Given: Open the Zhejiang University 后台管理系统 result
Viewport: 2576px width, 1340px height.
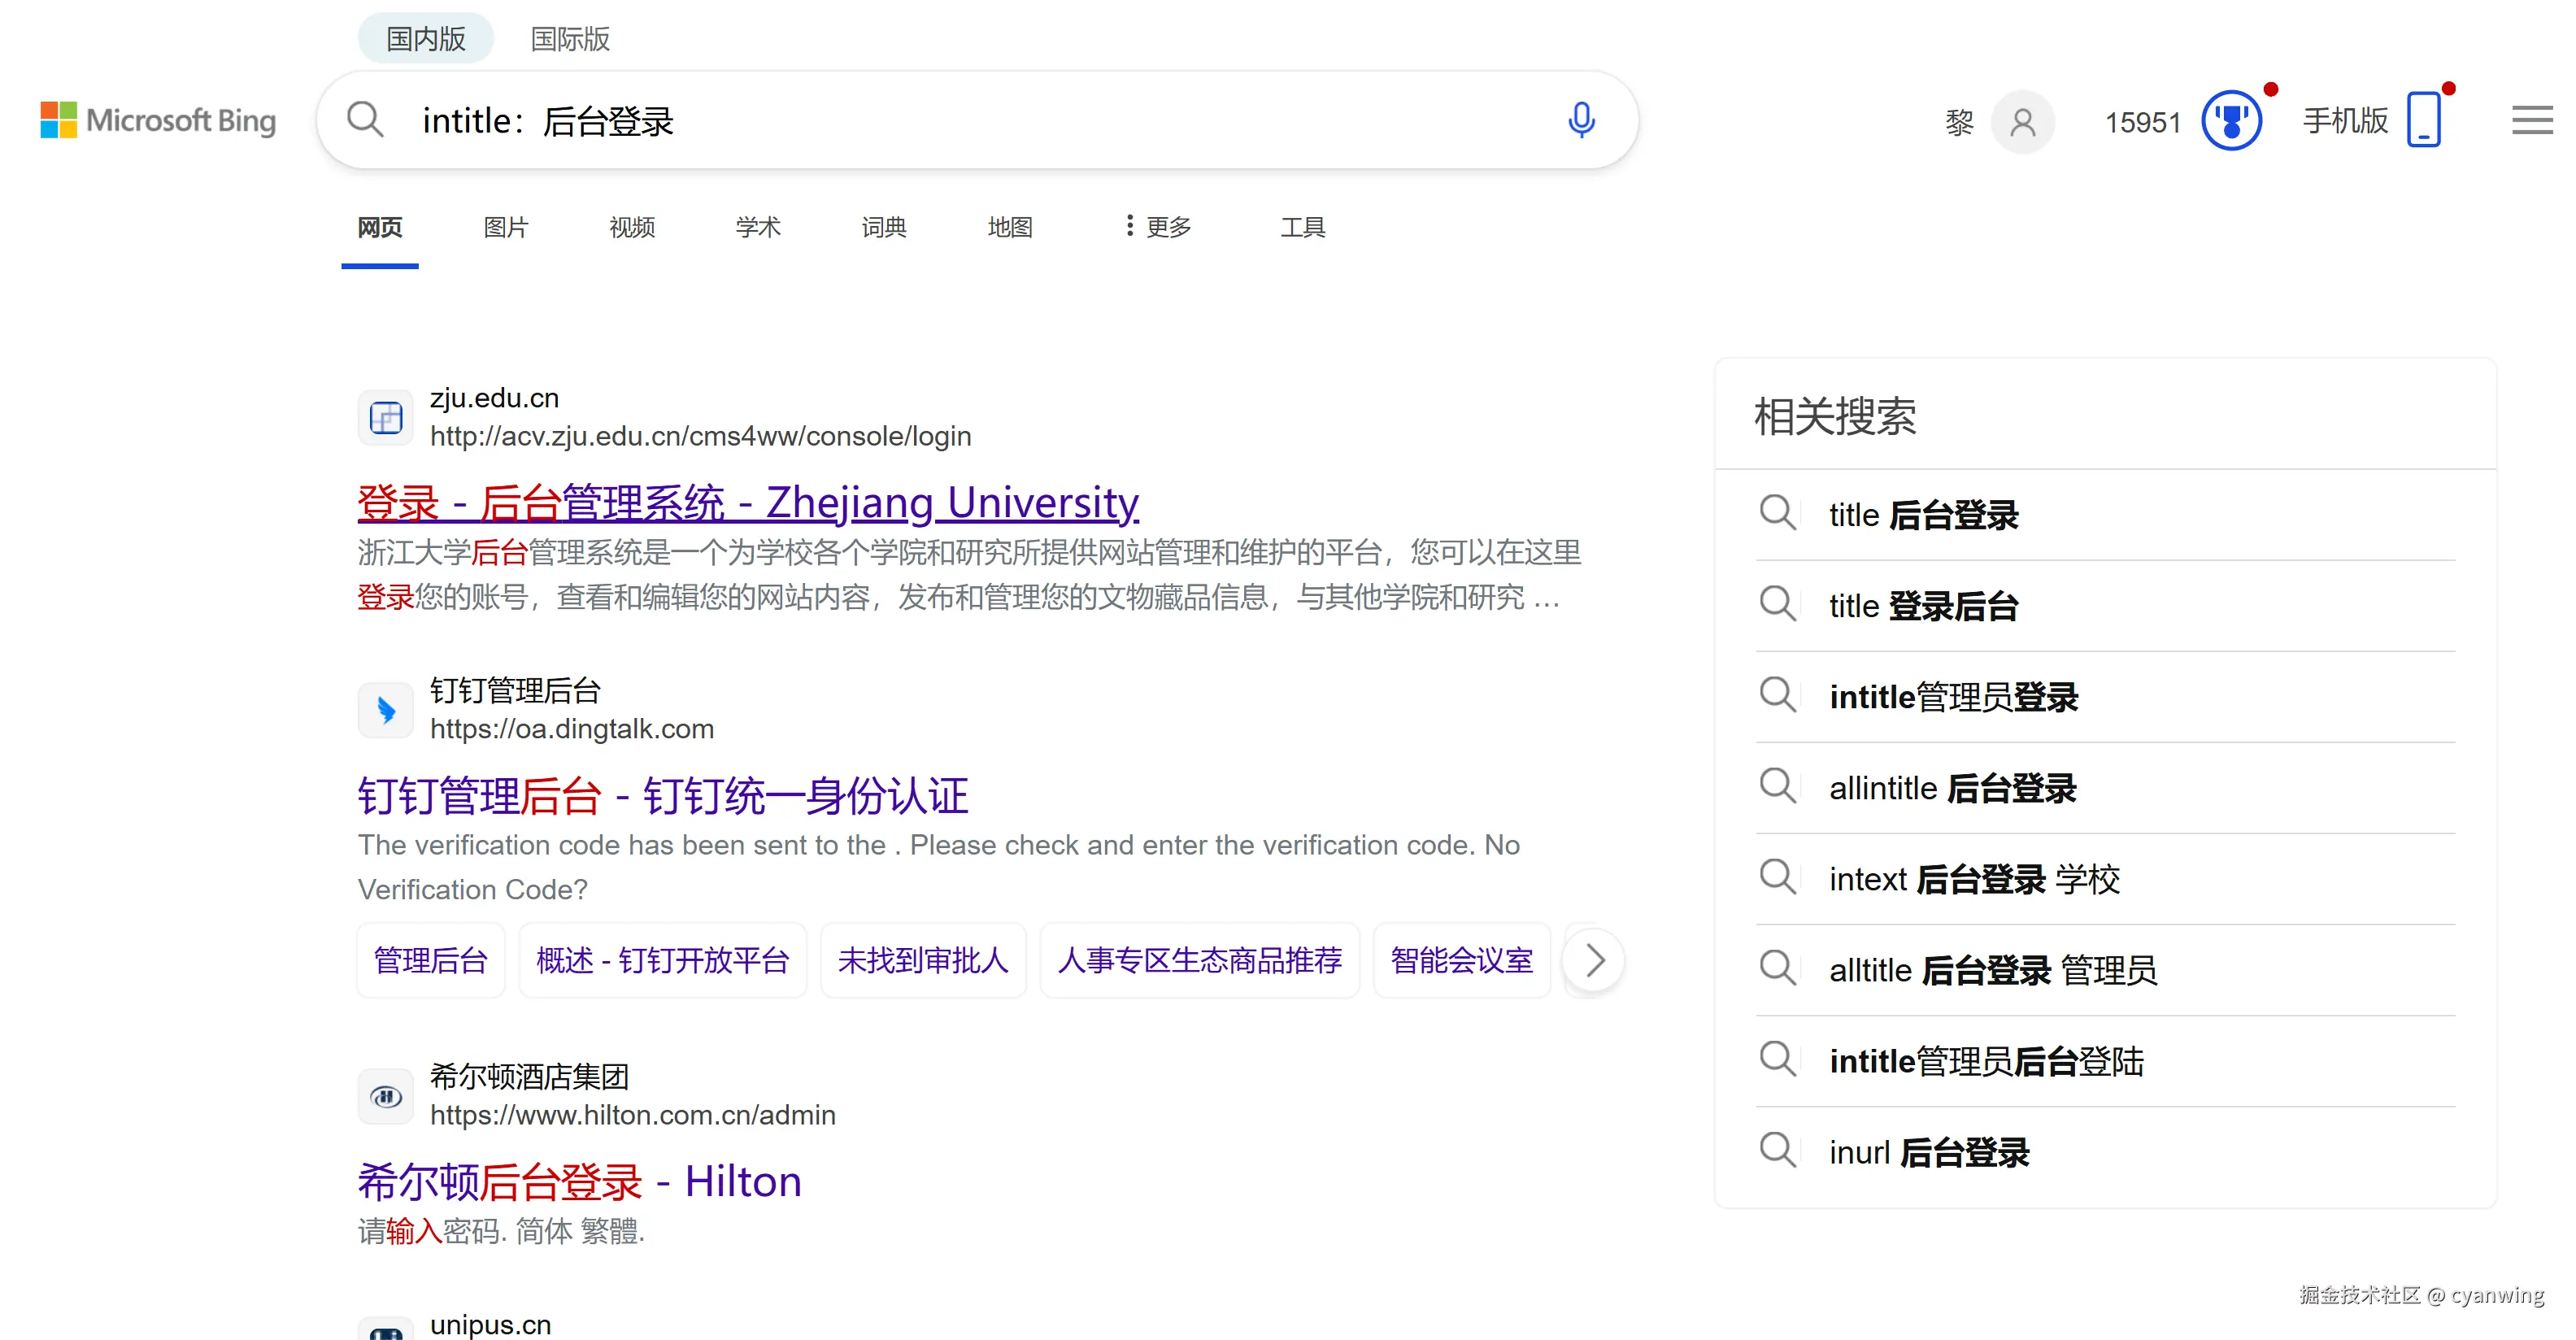Looking at the screenshot, I should point(748,502).
